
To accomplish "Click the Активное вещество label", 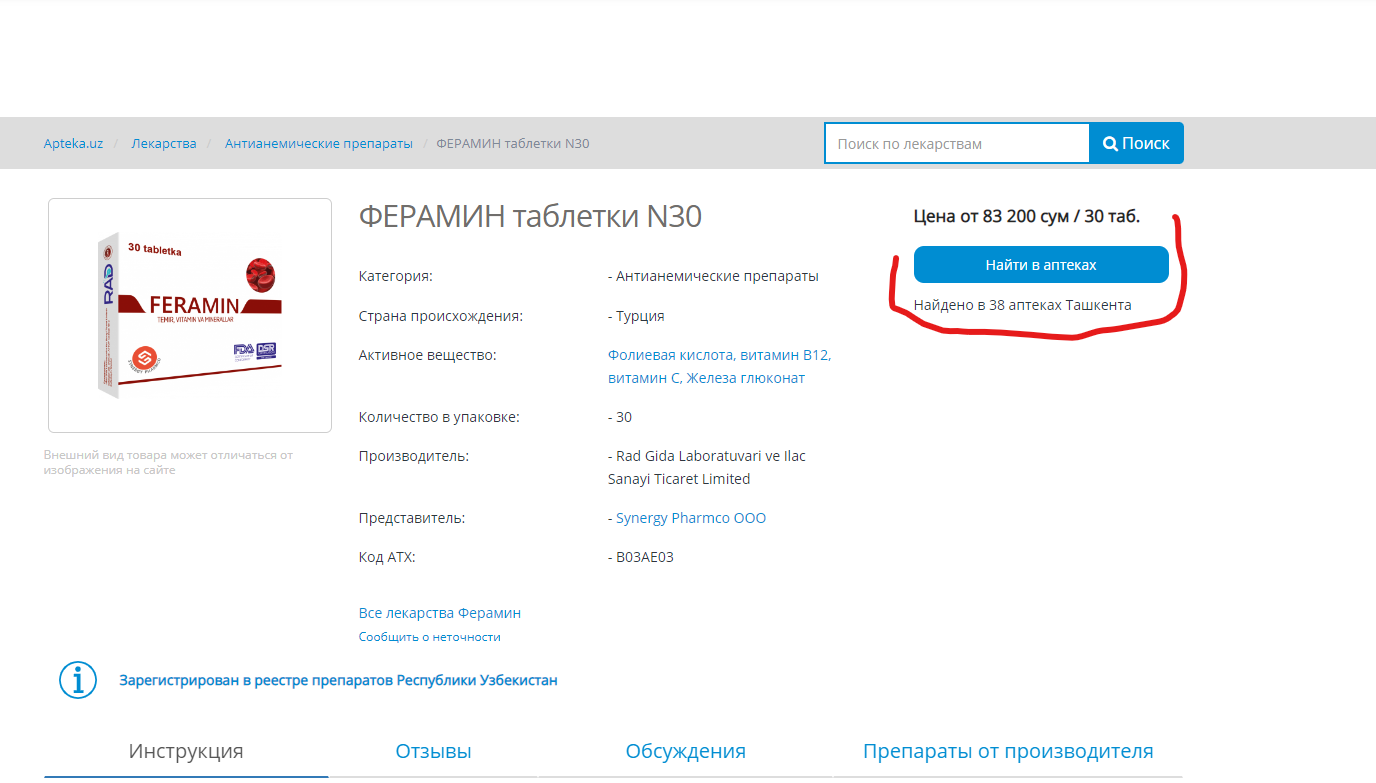I will coord(428,355).
